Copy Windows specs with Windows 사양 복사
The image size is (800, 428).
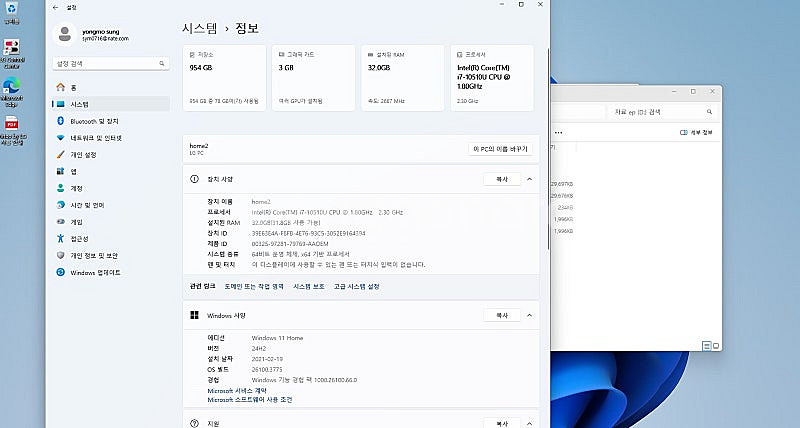click(x=502, y=315)
